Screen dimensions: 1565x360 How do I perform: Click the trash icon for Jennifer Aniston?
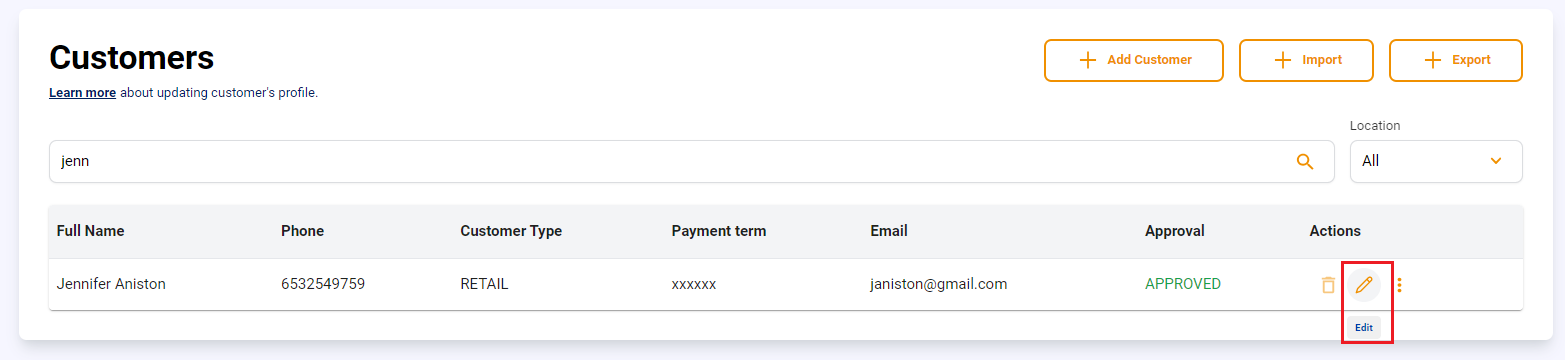click(1328, 285)
